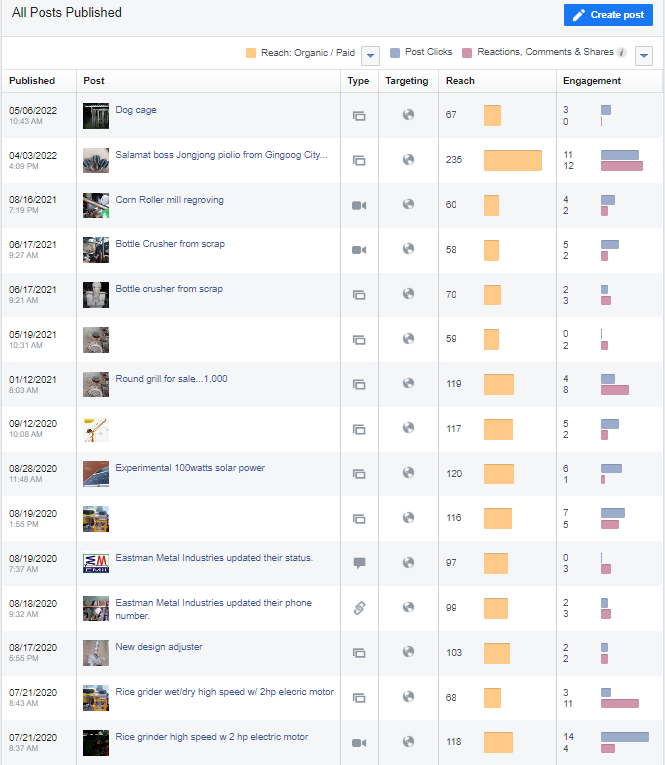This screenshot has width=665, height=765.
Task: Click the globe icon for phone number update
Action: (408, 607)
